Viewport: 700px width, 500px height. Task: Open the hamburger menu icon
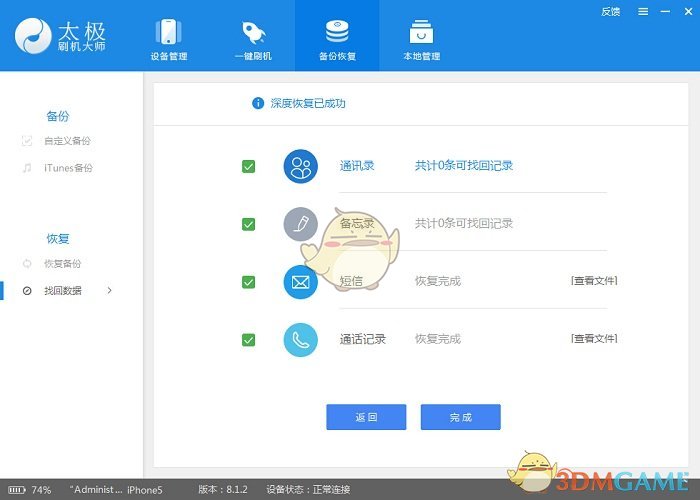coord(643,12)
